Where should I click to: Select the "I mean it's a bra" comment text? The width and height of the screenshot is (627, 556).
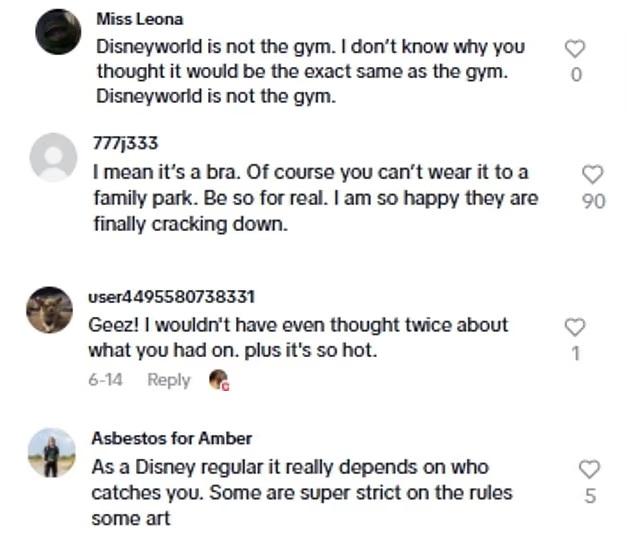click(x=314, y=197)
